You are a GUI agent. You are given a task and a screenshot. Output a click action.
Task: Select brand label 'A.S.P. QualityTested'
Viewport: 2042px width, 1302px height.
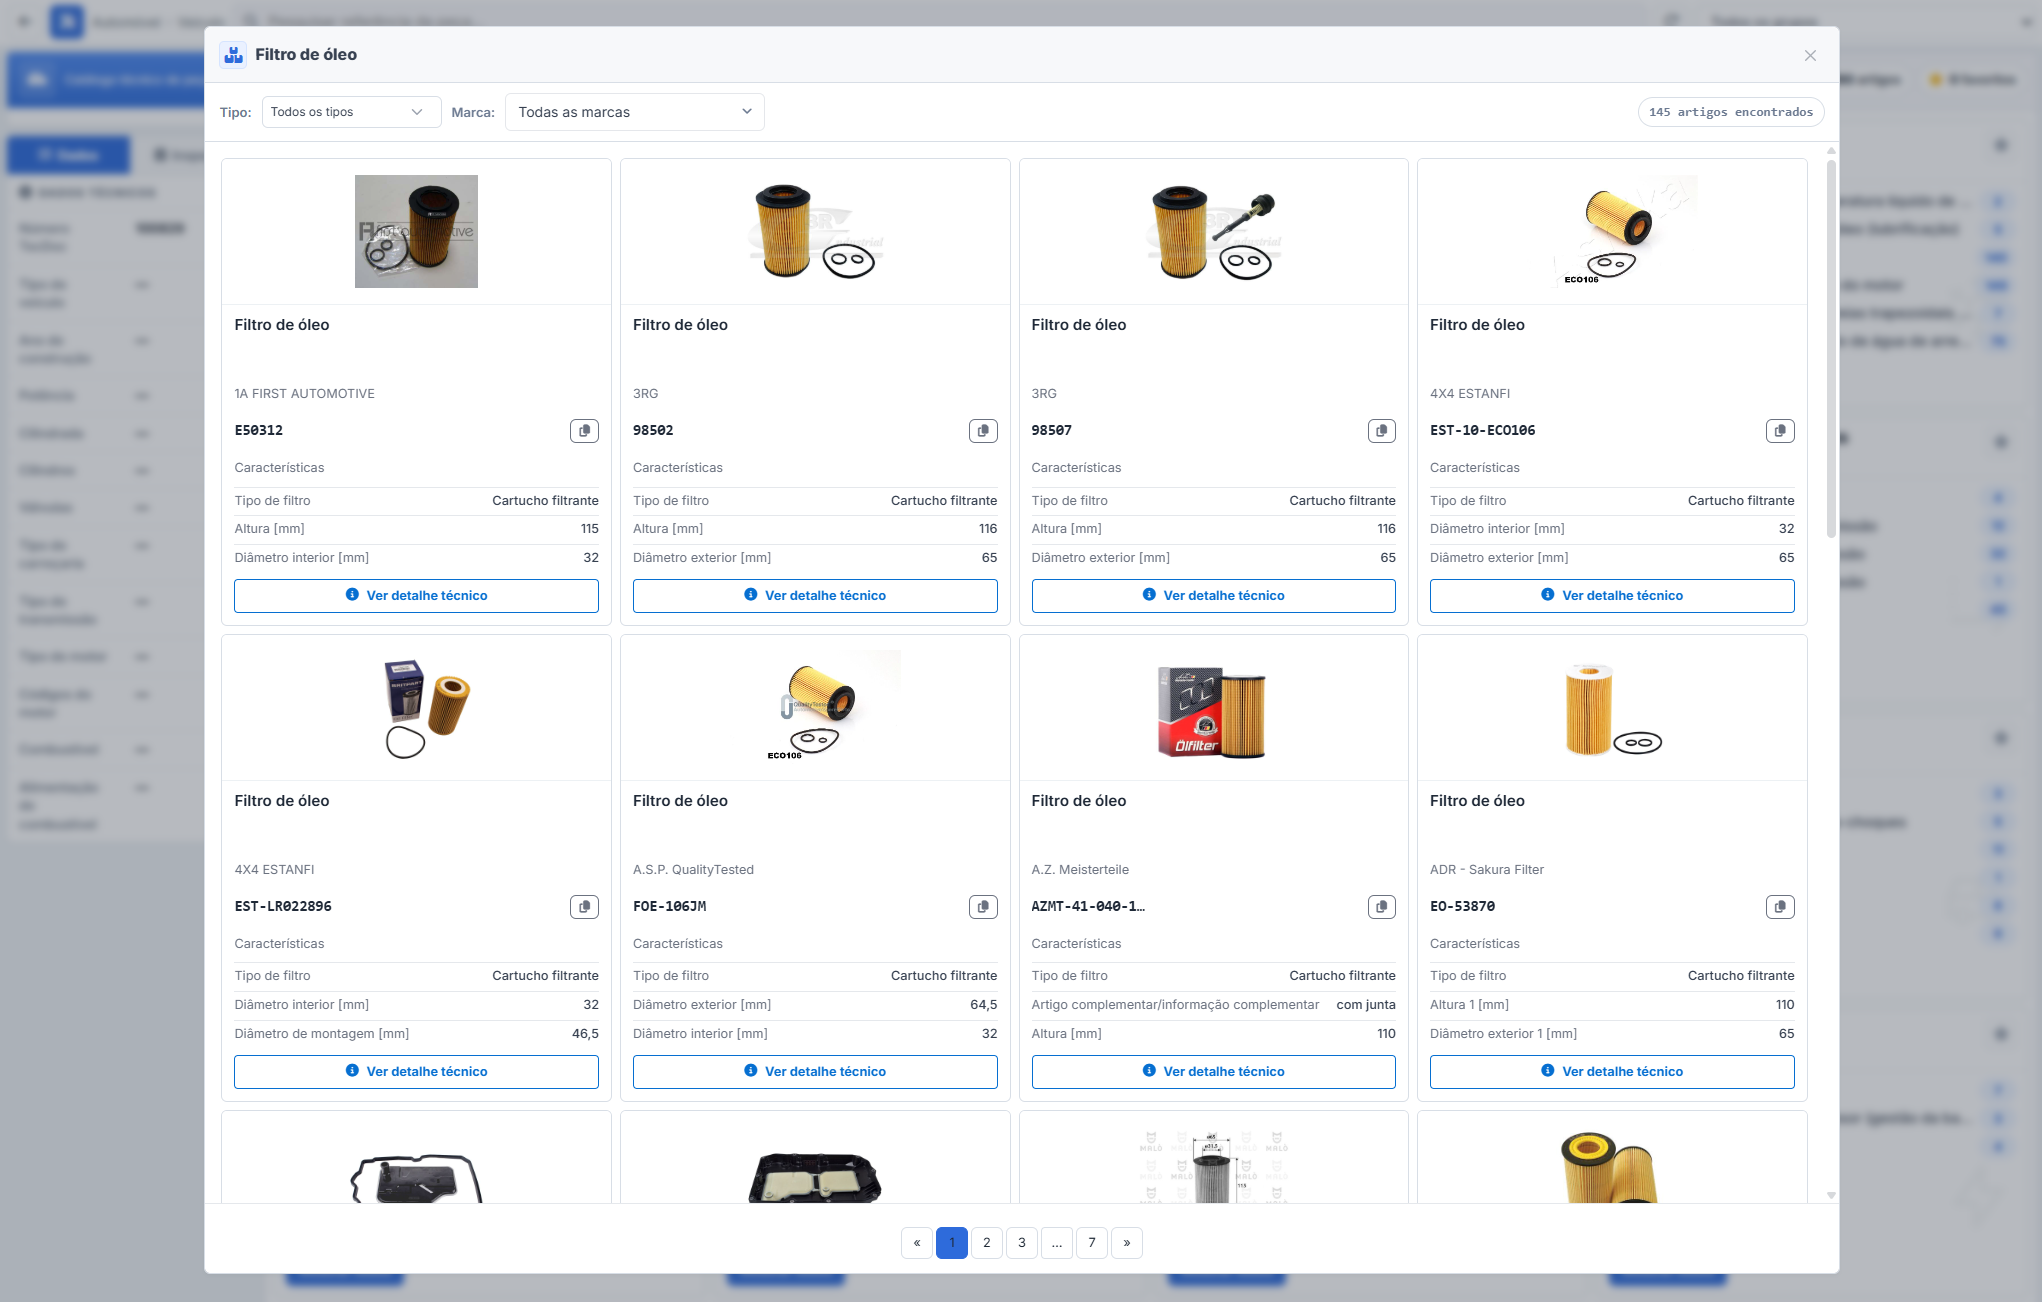pos(693,870)
